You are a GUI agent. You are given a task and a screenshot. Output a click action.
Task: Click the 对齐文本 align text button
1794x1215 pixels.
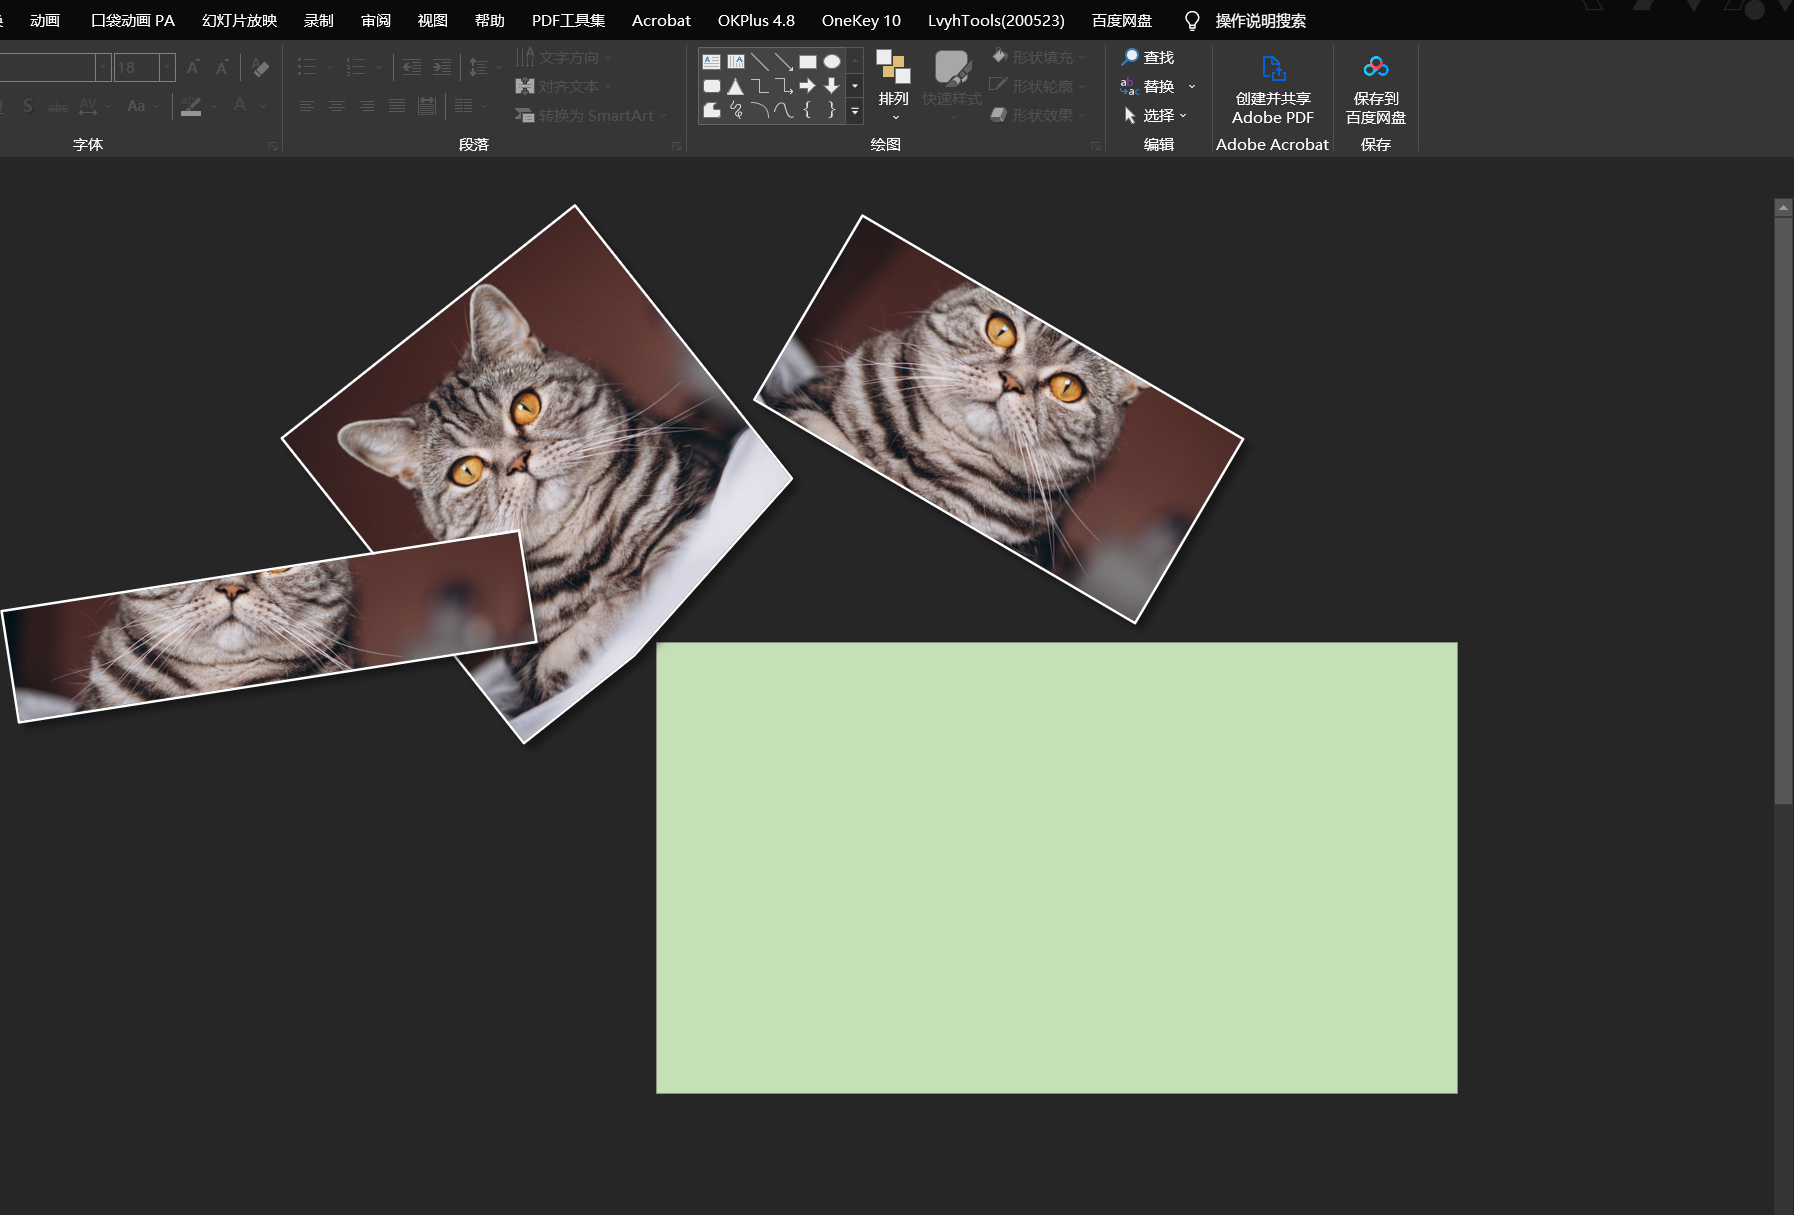[x=565, y=86]
